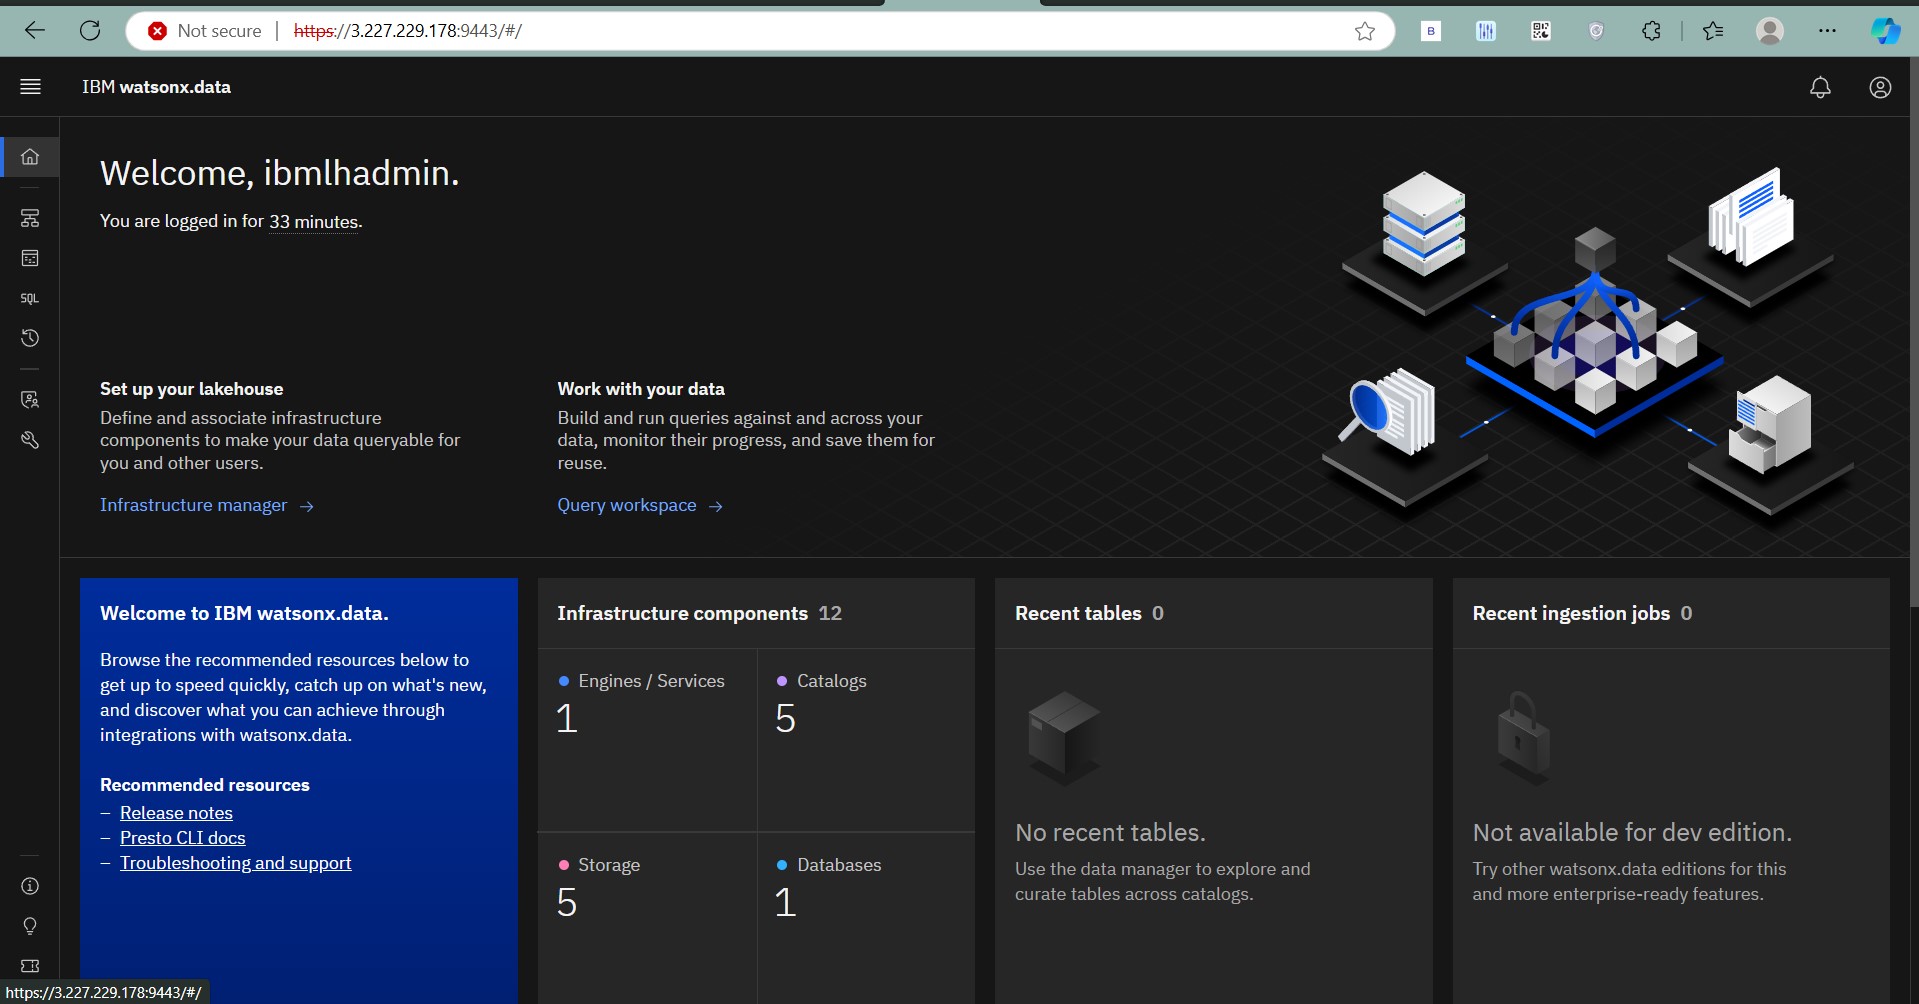
Task: Open Troubleshooting and support link
Action: (x=235, y=863)
